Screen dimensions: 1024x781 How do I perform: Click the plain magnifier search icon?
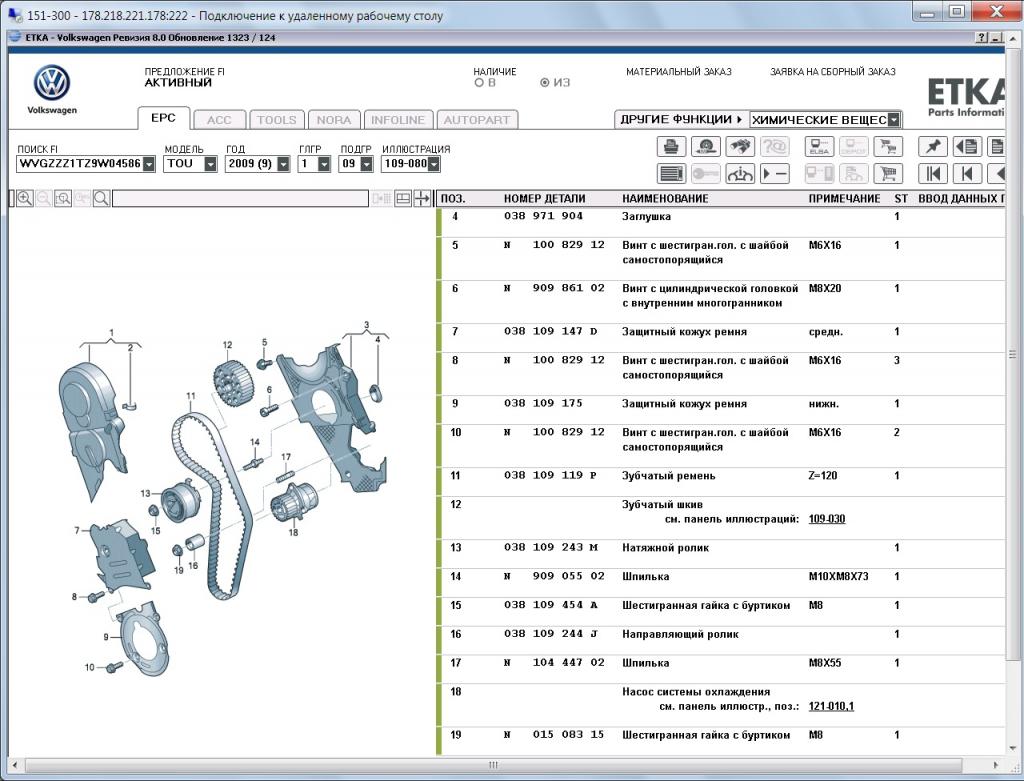tap(101, 199)
